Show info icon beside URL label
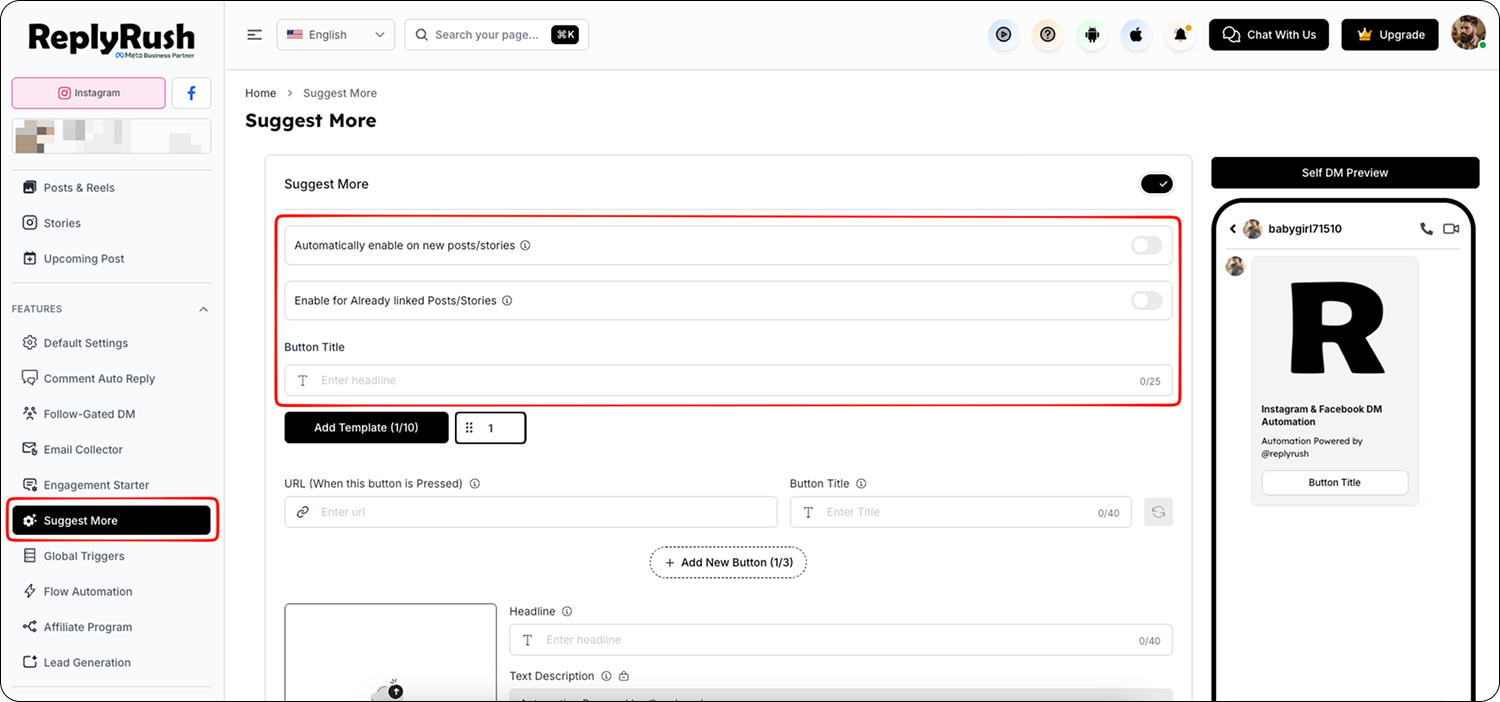1500x702 pixels. click(x=475, y=484)
